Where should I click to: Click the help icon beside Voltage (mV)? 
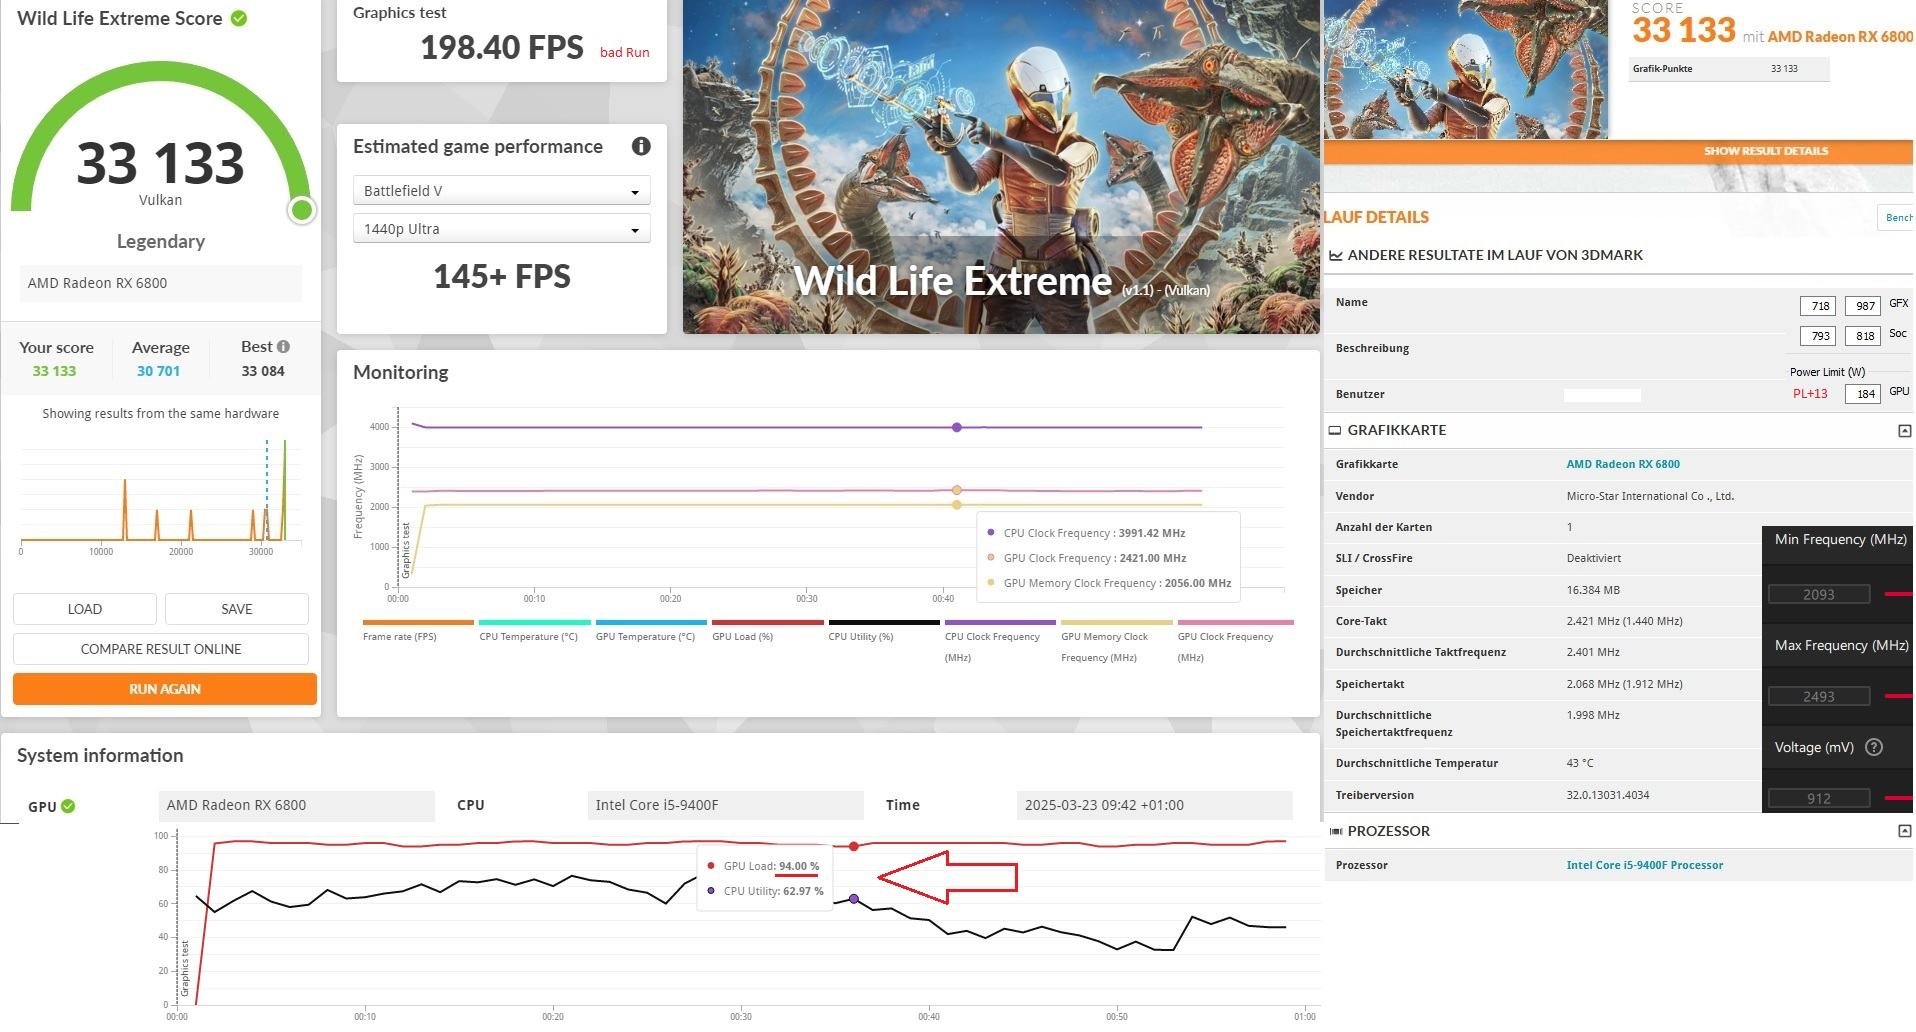point(1874,747)
